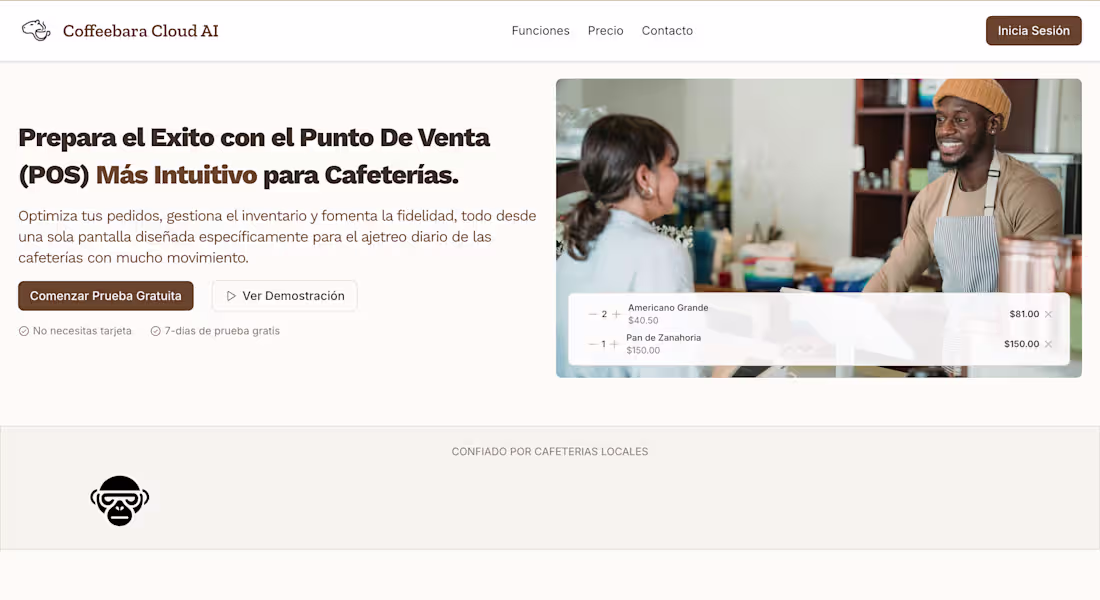Image resolution: width=1100 pixels, height=600 pixels.
Task: Increase Pan de Zanahoria quantity with the plus control
Action: coord(614,343)
